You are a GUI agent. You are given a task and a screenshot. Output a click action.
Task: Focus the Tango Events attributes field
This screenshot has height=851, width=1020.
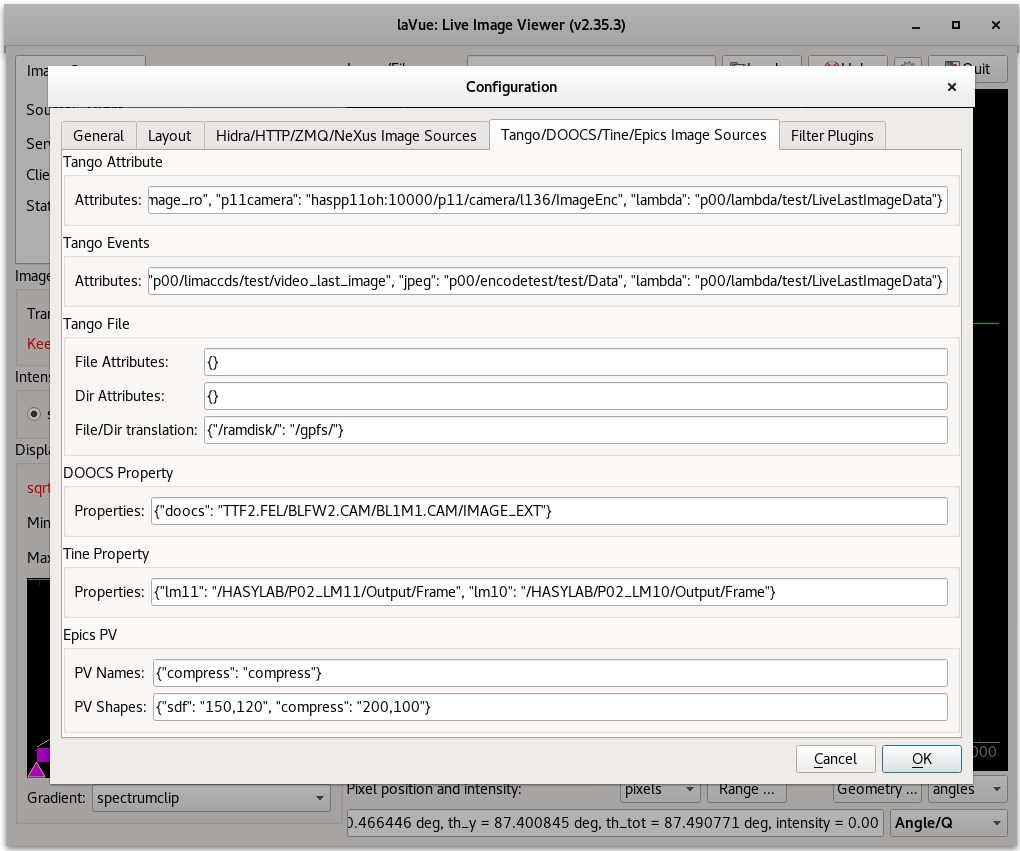pos(547,282)
